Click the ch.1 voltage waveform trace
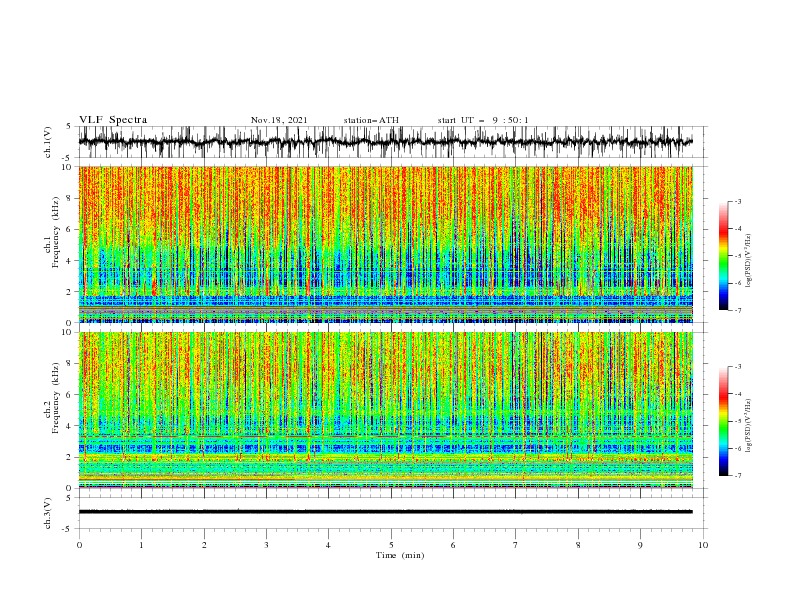 tap(386, 142)
